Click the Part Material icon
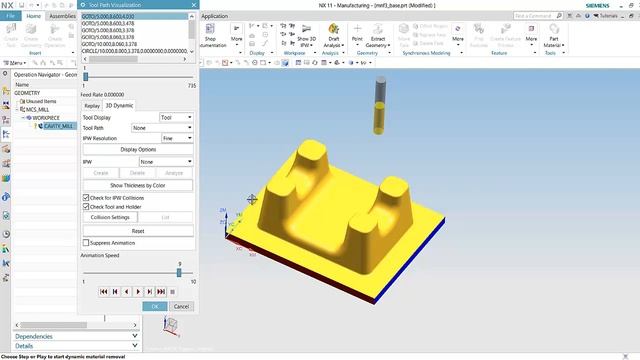 click(x=554, y=29)
